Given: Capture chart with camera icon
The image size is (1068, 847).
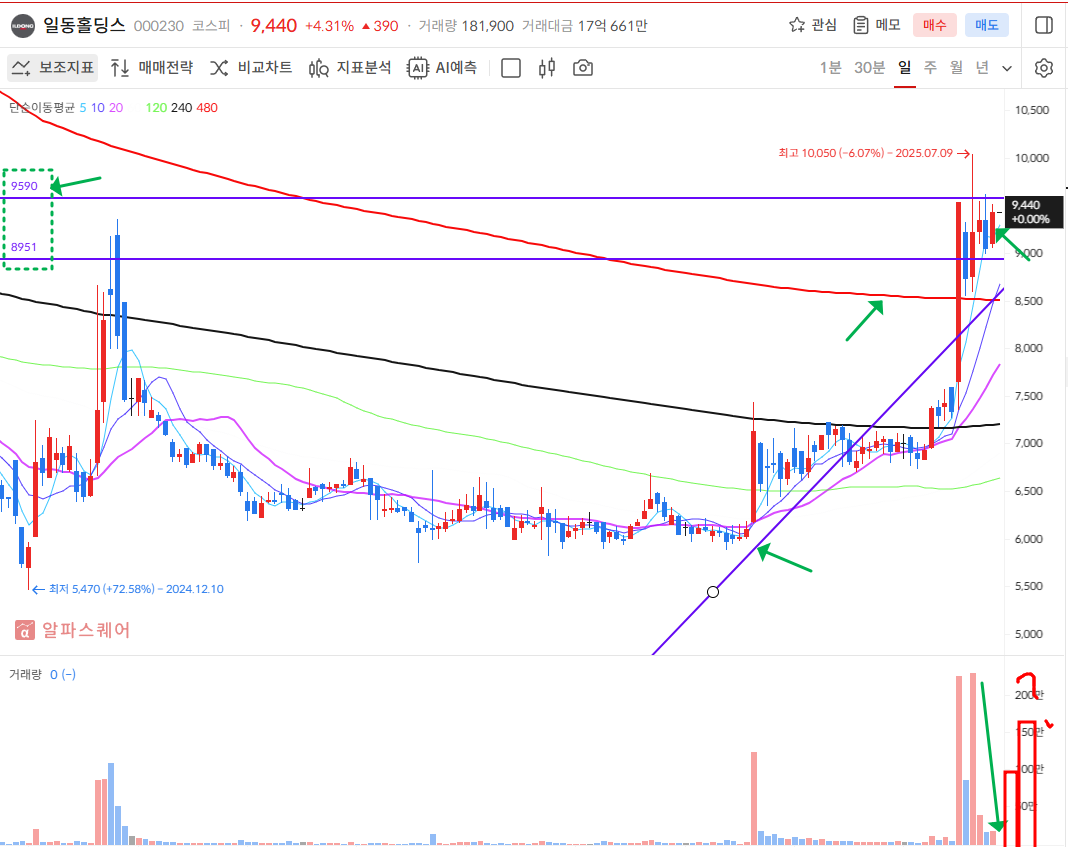Looking at the screenshot, I should pyautogui.click(x=583, y=68).
